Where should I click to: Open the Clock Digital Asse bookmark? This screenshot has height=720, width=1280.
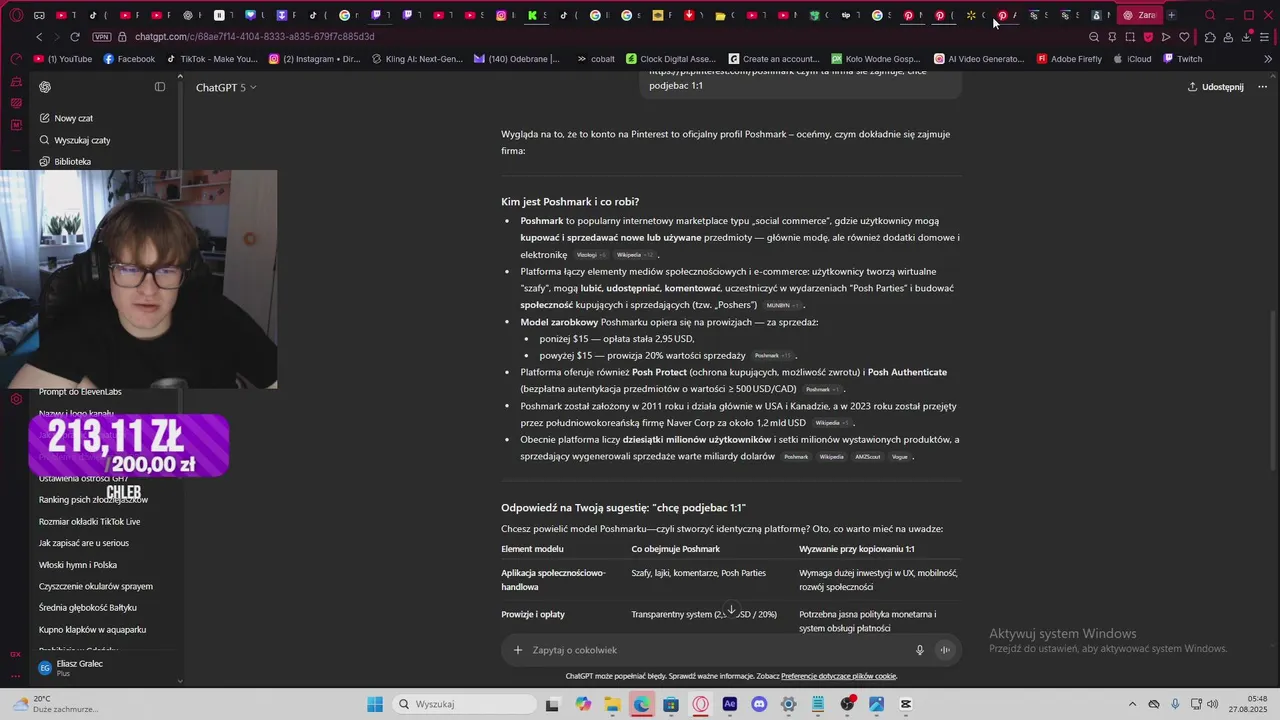tap(670, 59)
